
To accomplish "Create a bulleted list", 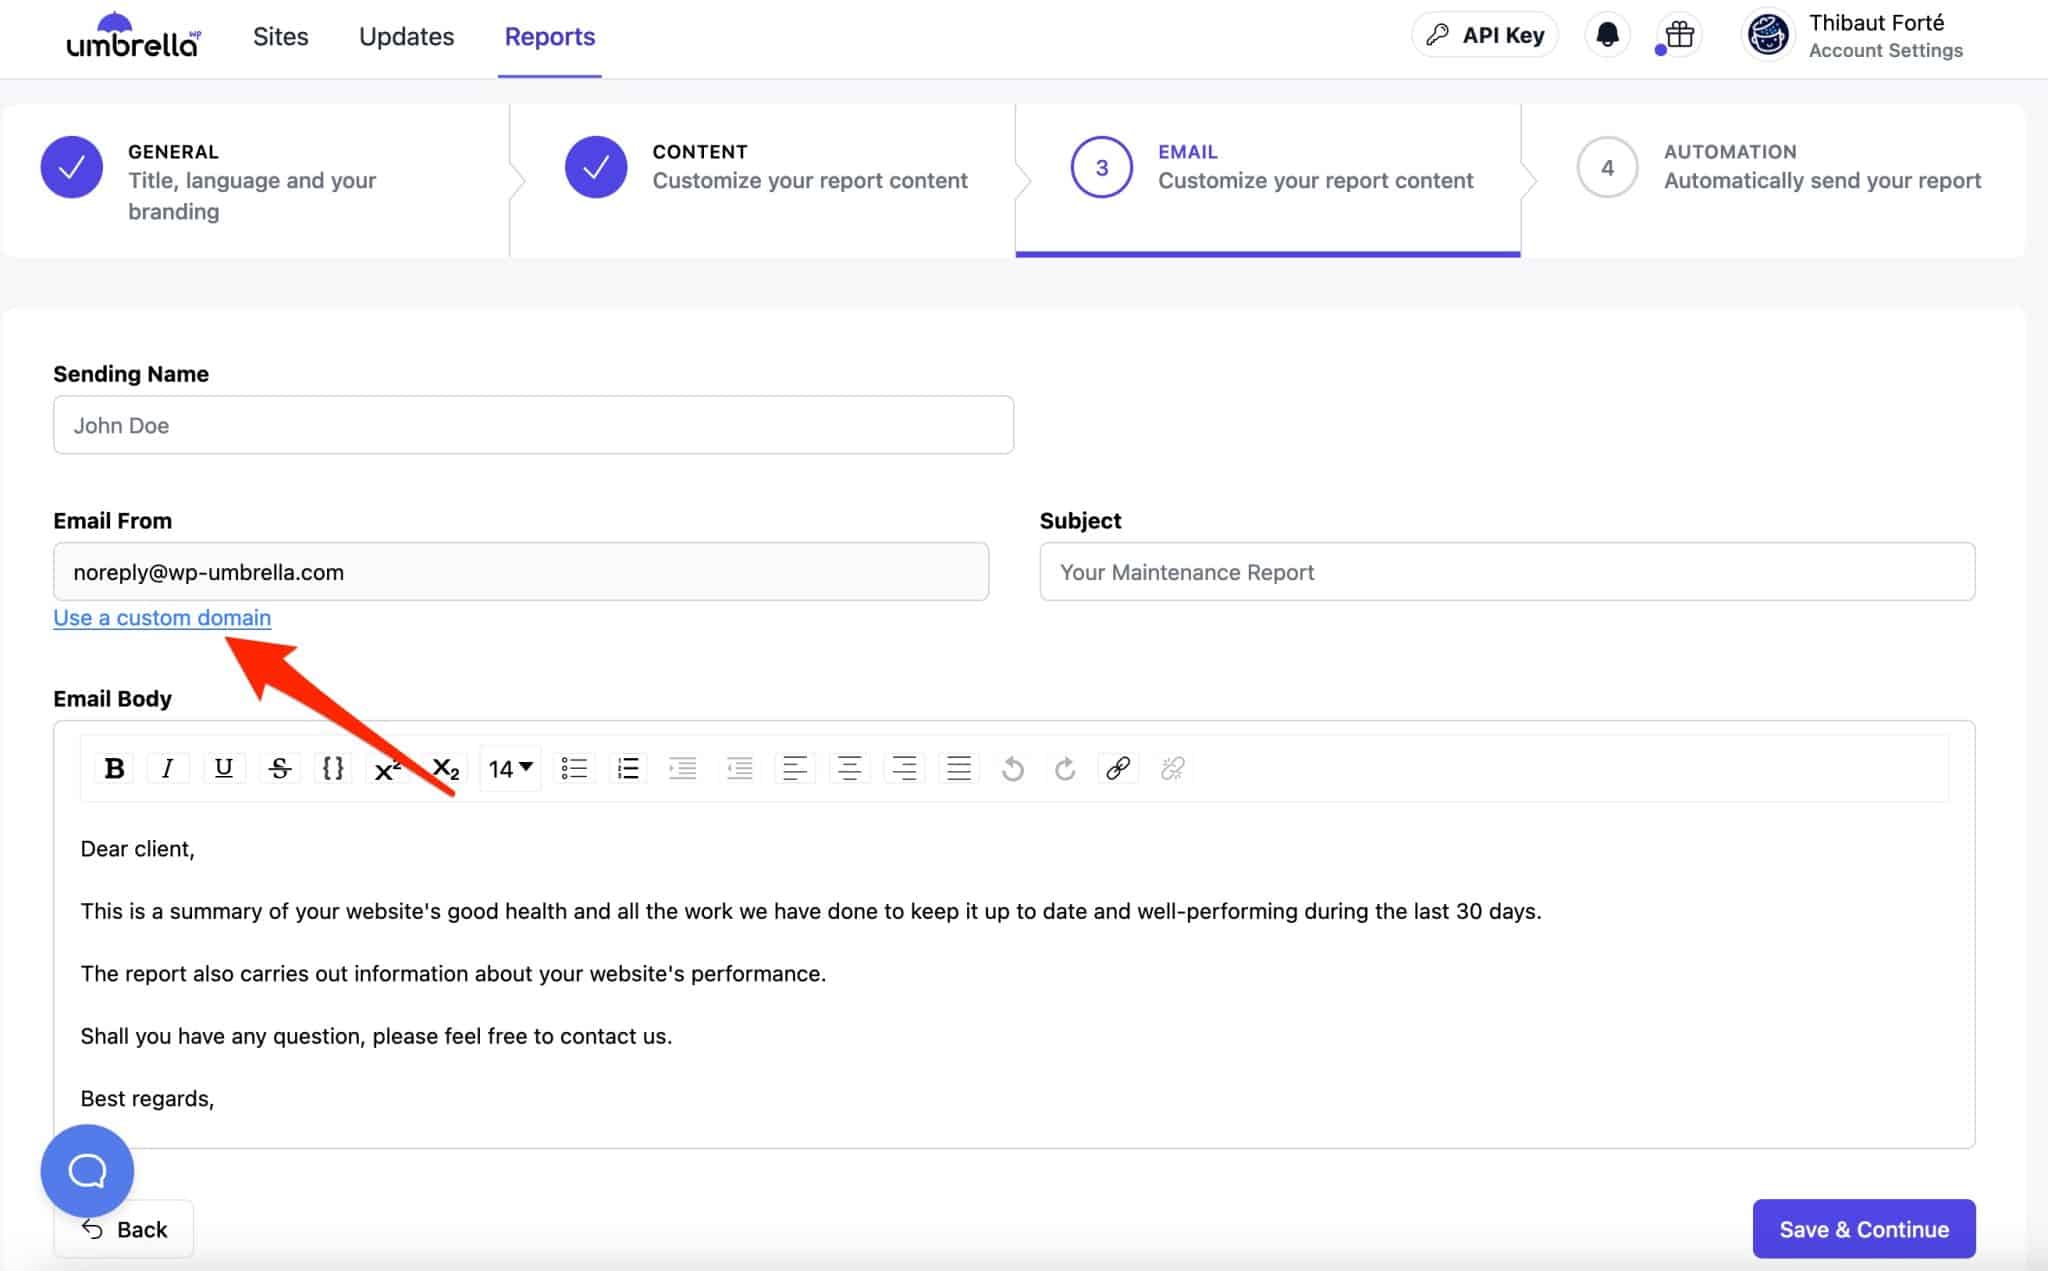I will coord(574,768).
